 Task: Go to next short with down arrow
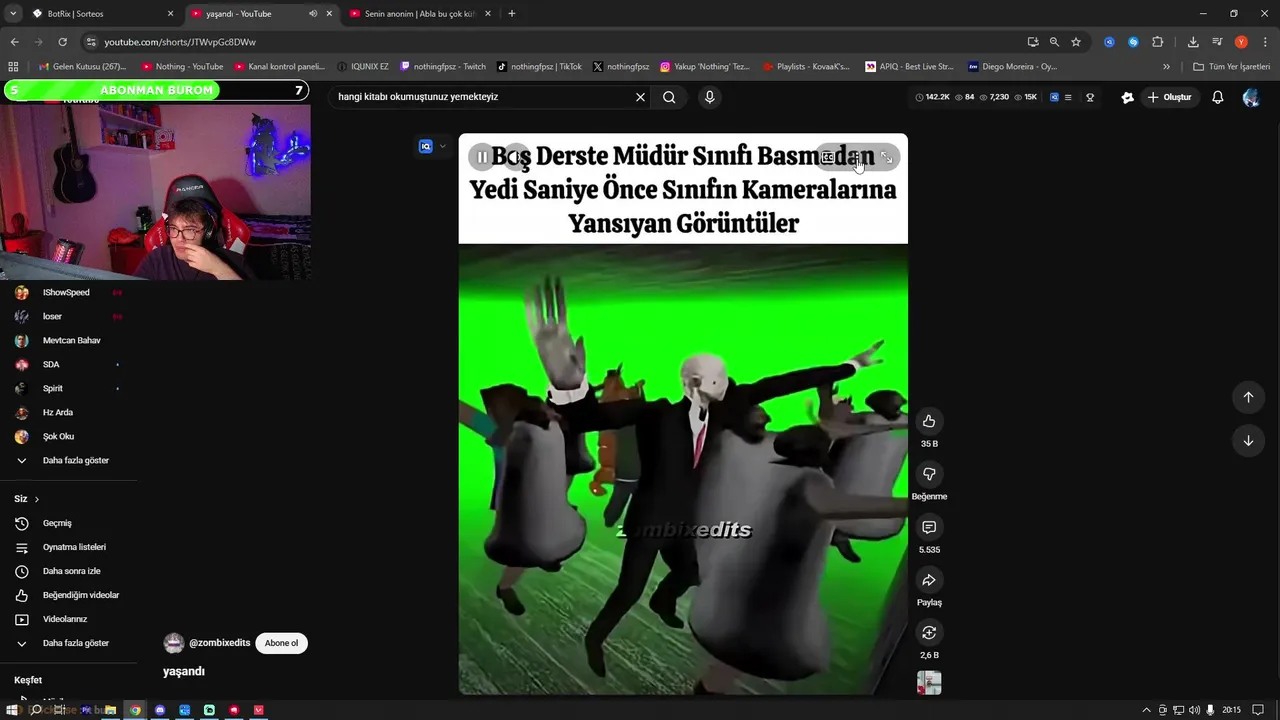[1248, 441]
